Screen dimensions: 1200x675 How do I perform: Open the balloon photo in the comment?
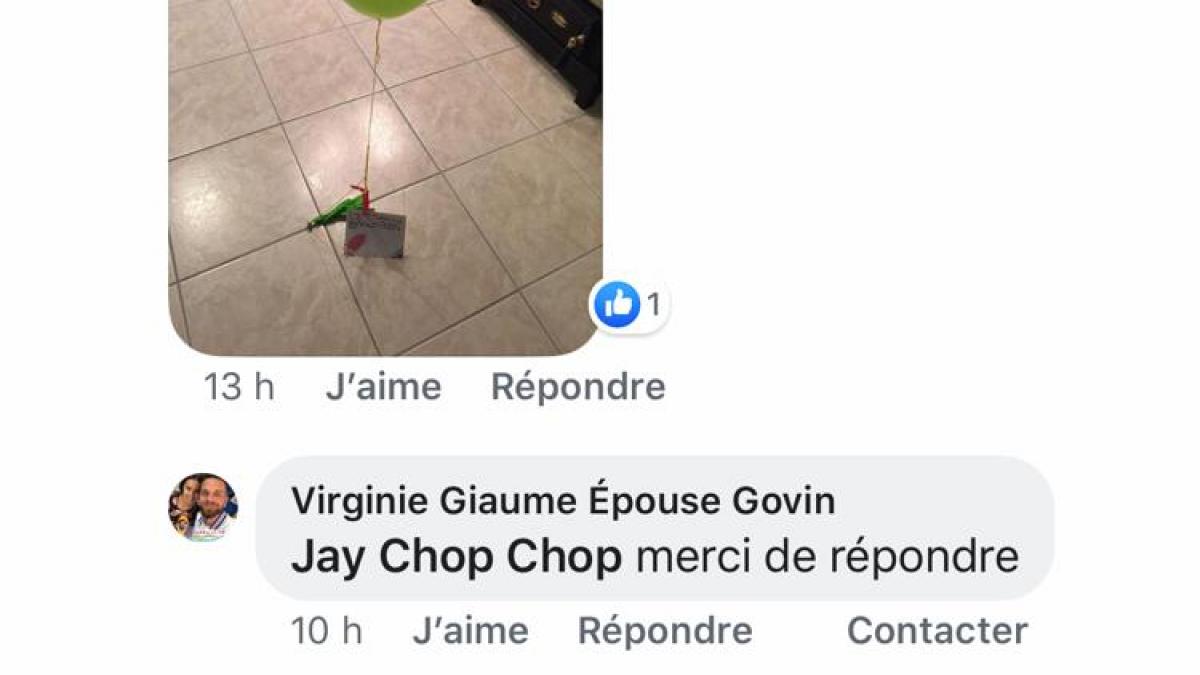click(385, 178)
